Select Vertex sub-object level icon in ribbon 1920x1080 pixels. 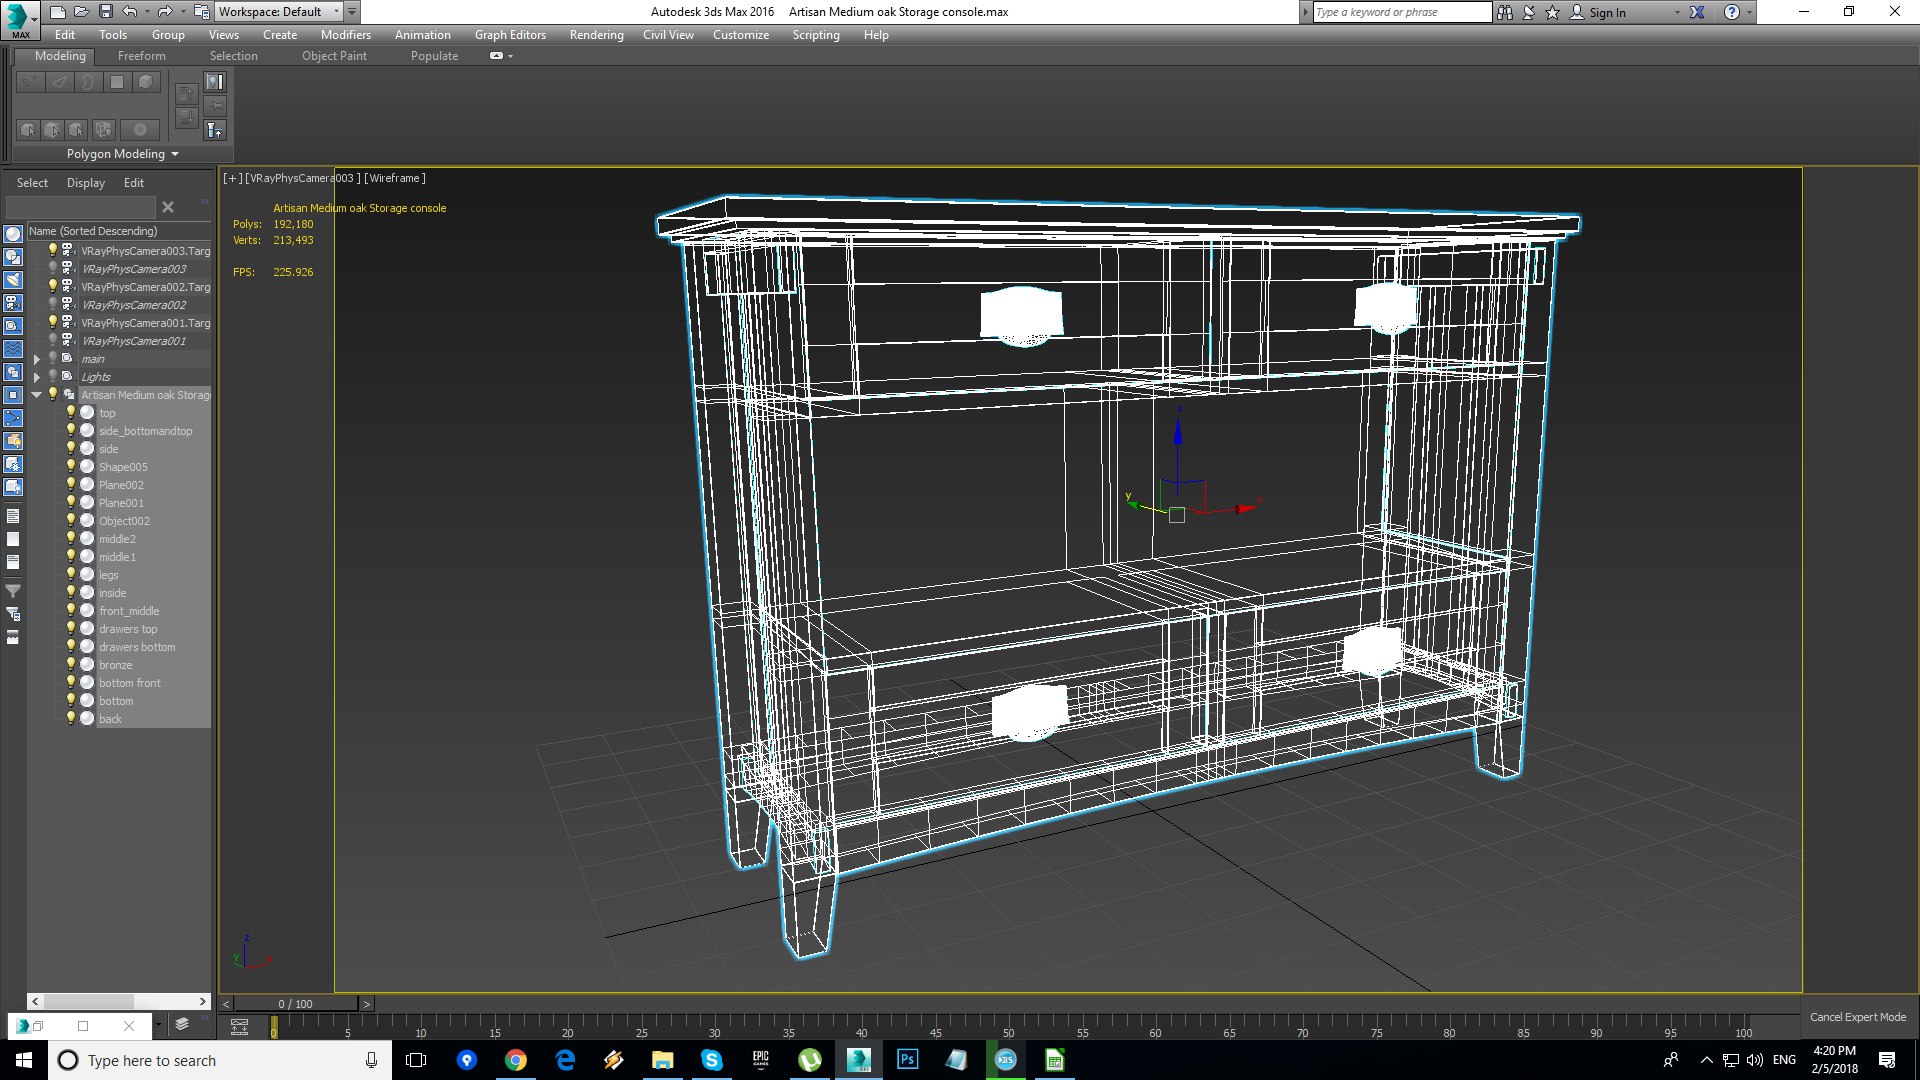click(x=30, y=82)
